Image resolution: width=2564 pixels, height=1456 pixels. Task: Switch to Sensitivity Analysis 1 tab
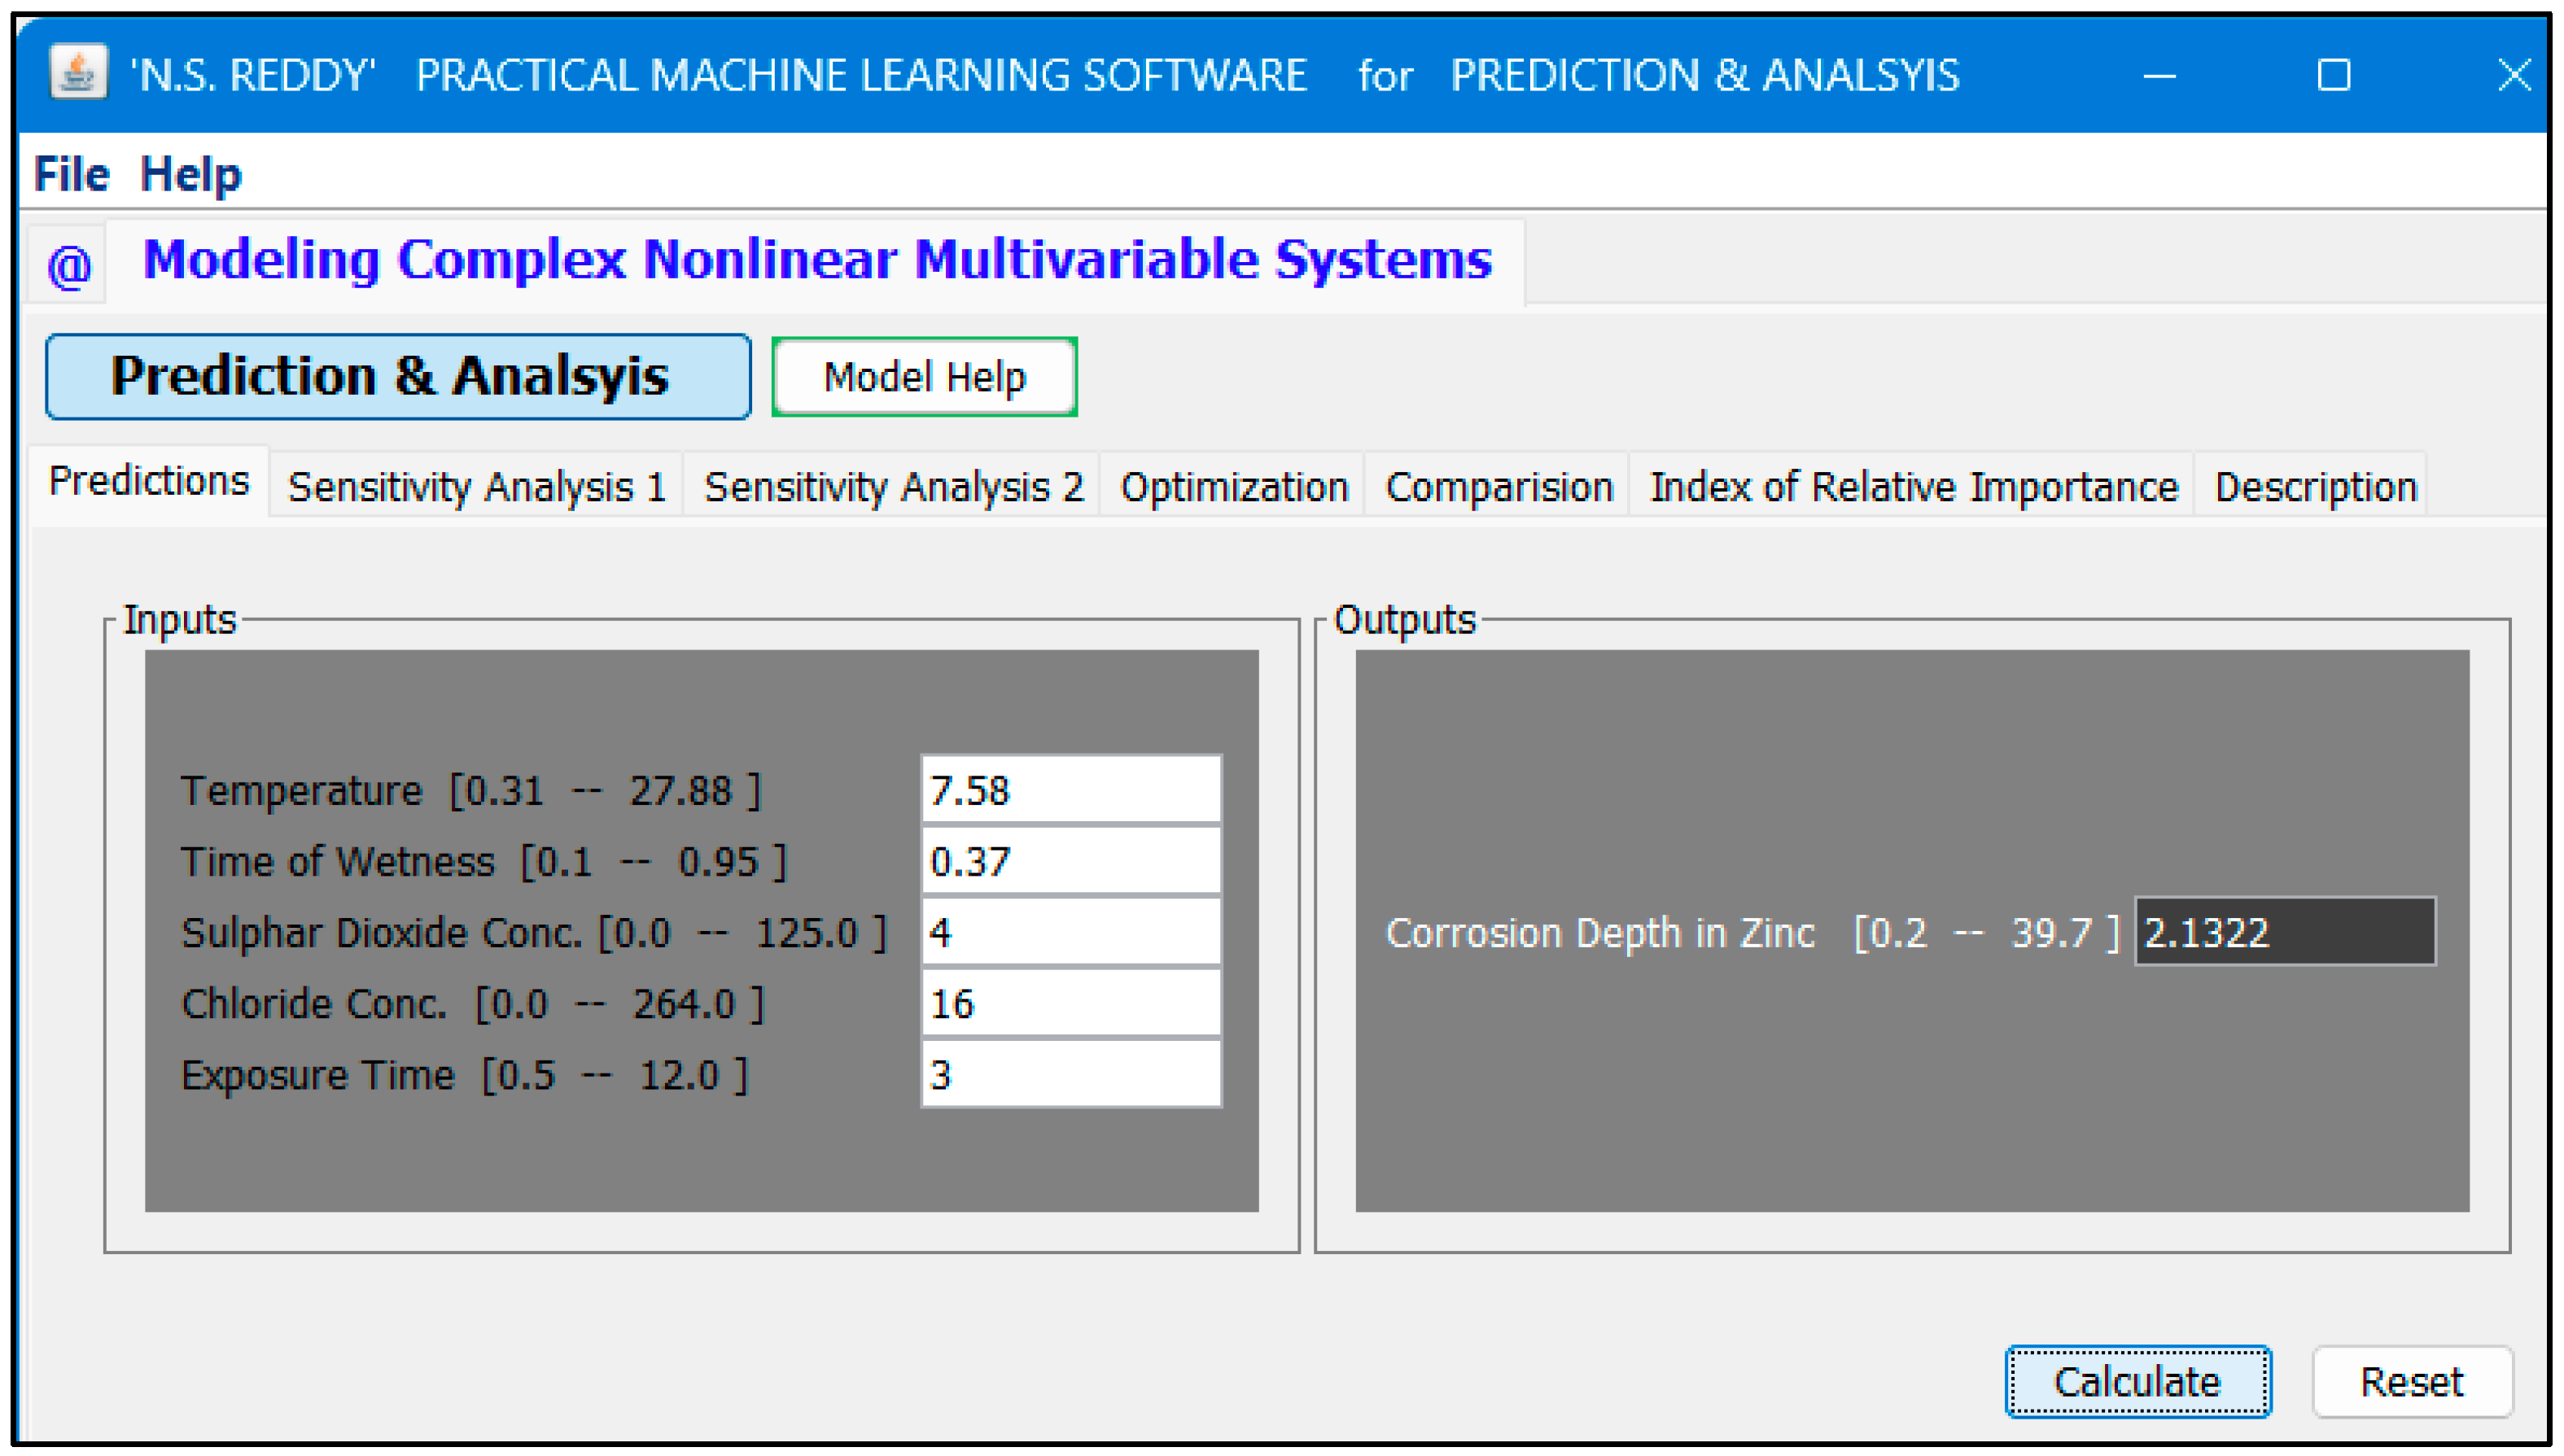pos(476,487)
